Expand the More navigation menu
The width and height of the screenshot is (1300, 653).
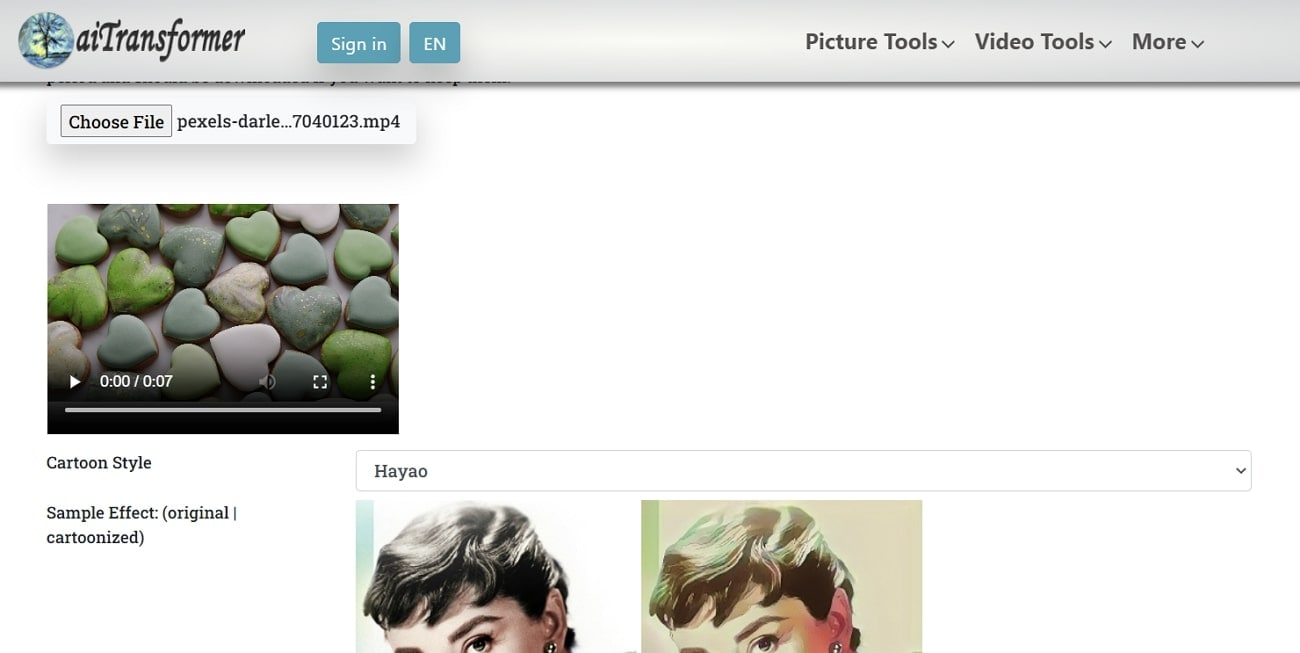pos(1167,42)
